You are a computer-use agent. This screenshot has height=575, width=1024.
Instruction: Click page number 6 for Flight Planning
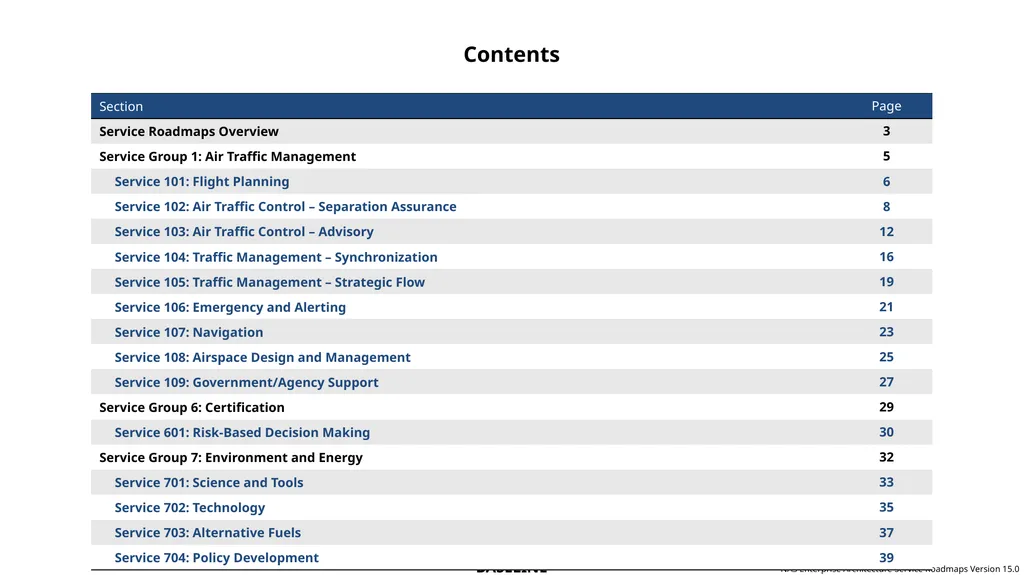[886, 182]
